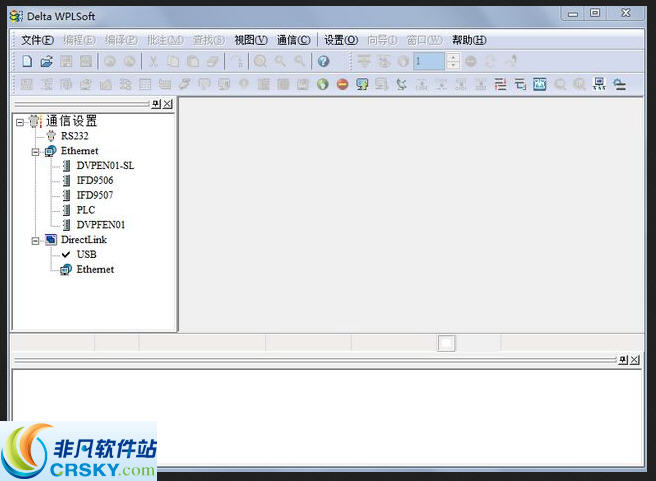Decrease the toolbar number with down arrow

pyautogui.click(x=452, y=65)
